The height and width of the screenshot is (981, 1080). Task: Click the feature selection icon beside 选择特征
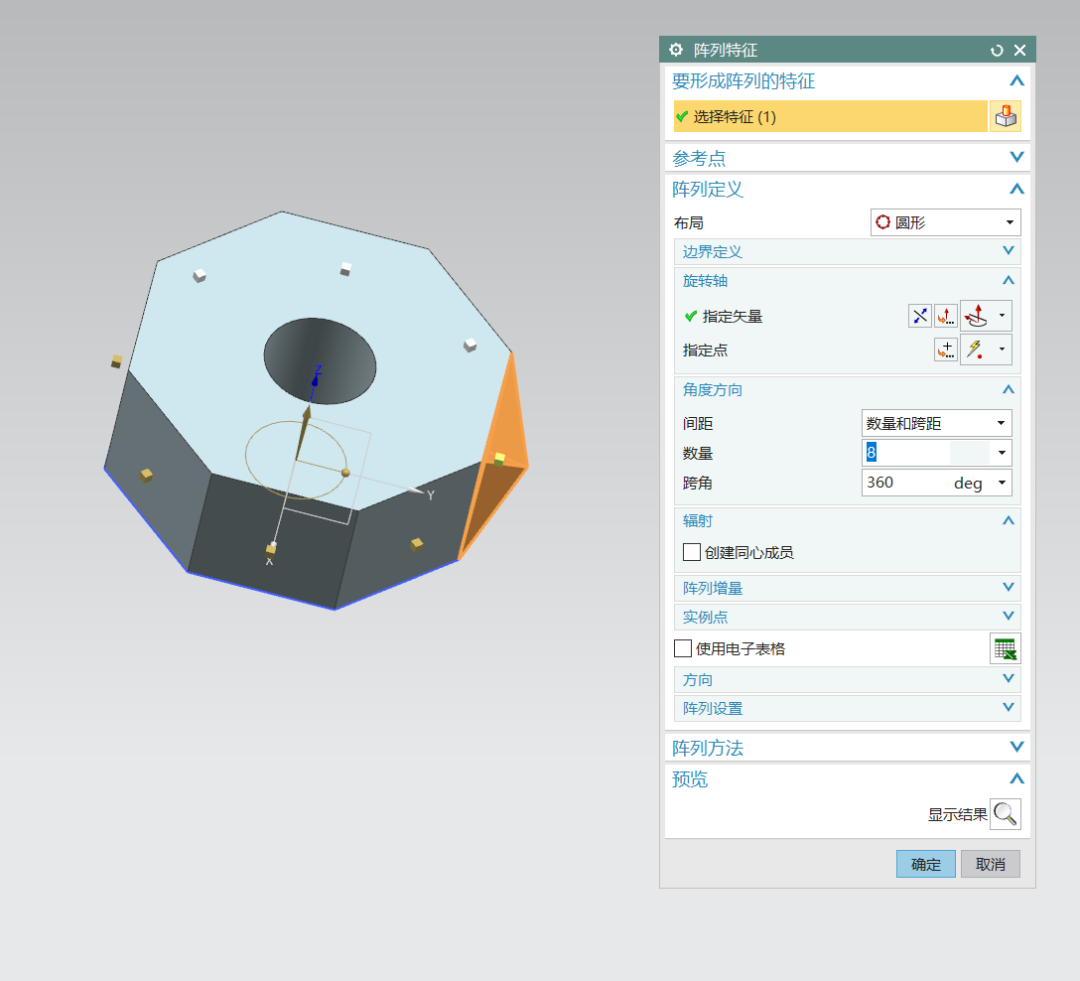pos(1005,116)
